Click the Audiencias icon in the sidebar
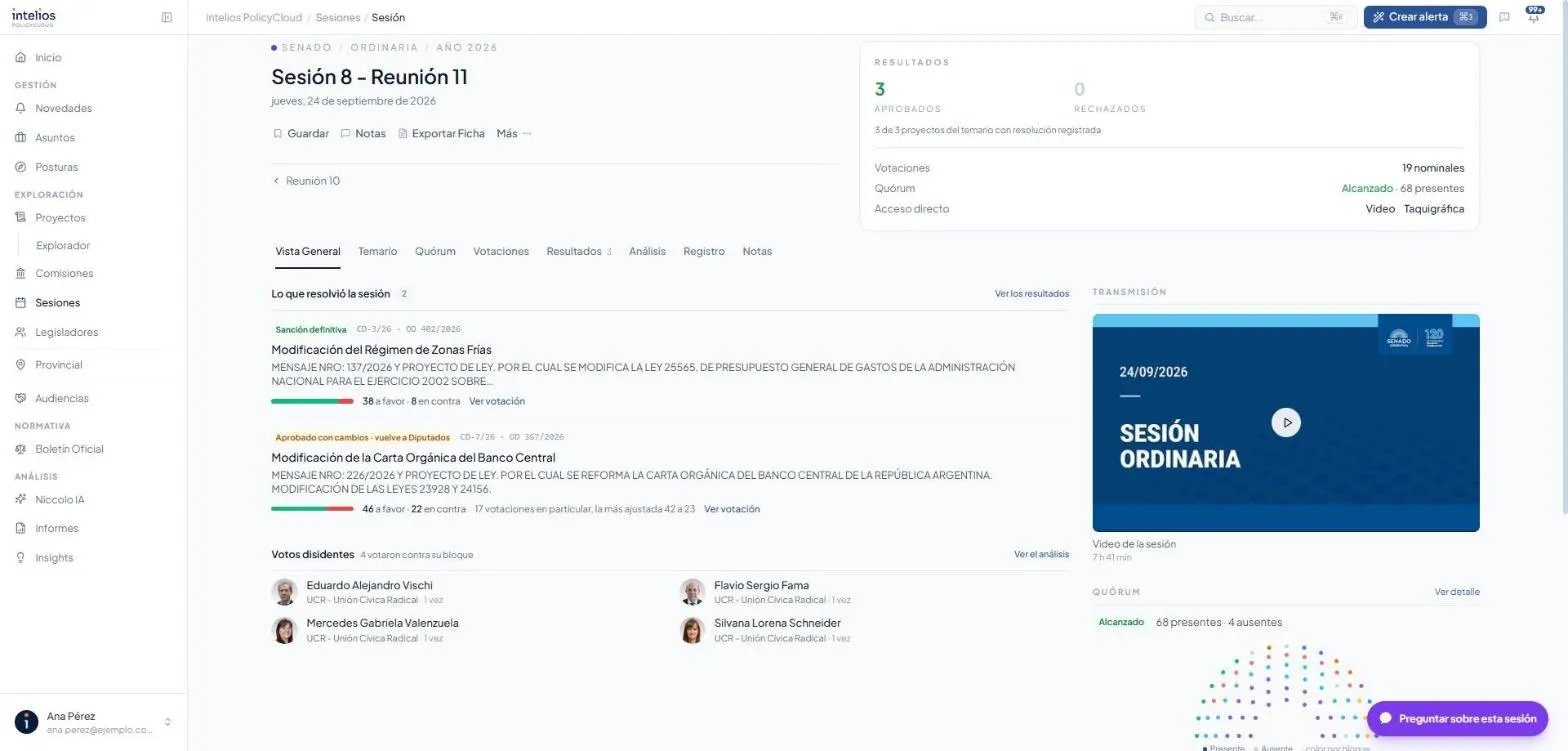 (x=21, y=398)
